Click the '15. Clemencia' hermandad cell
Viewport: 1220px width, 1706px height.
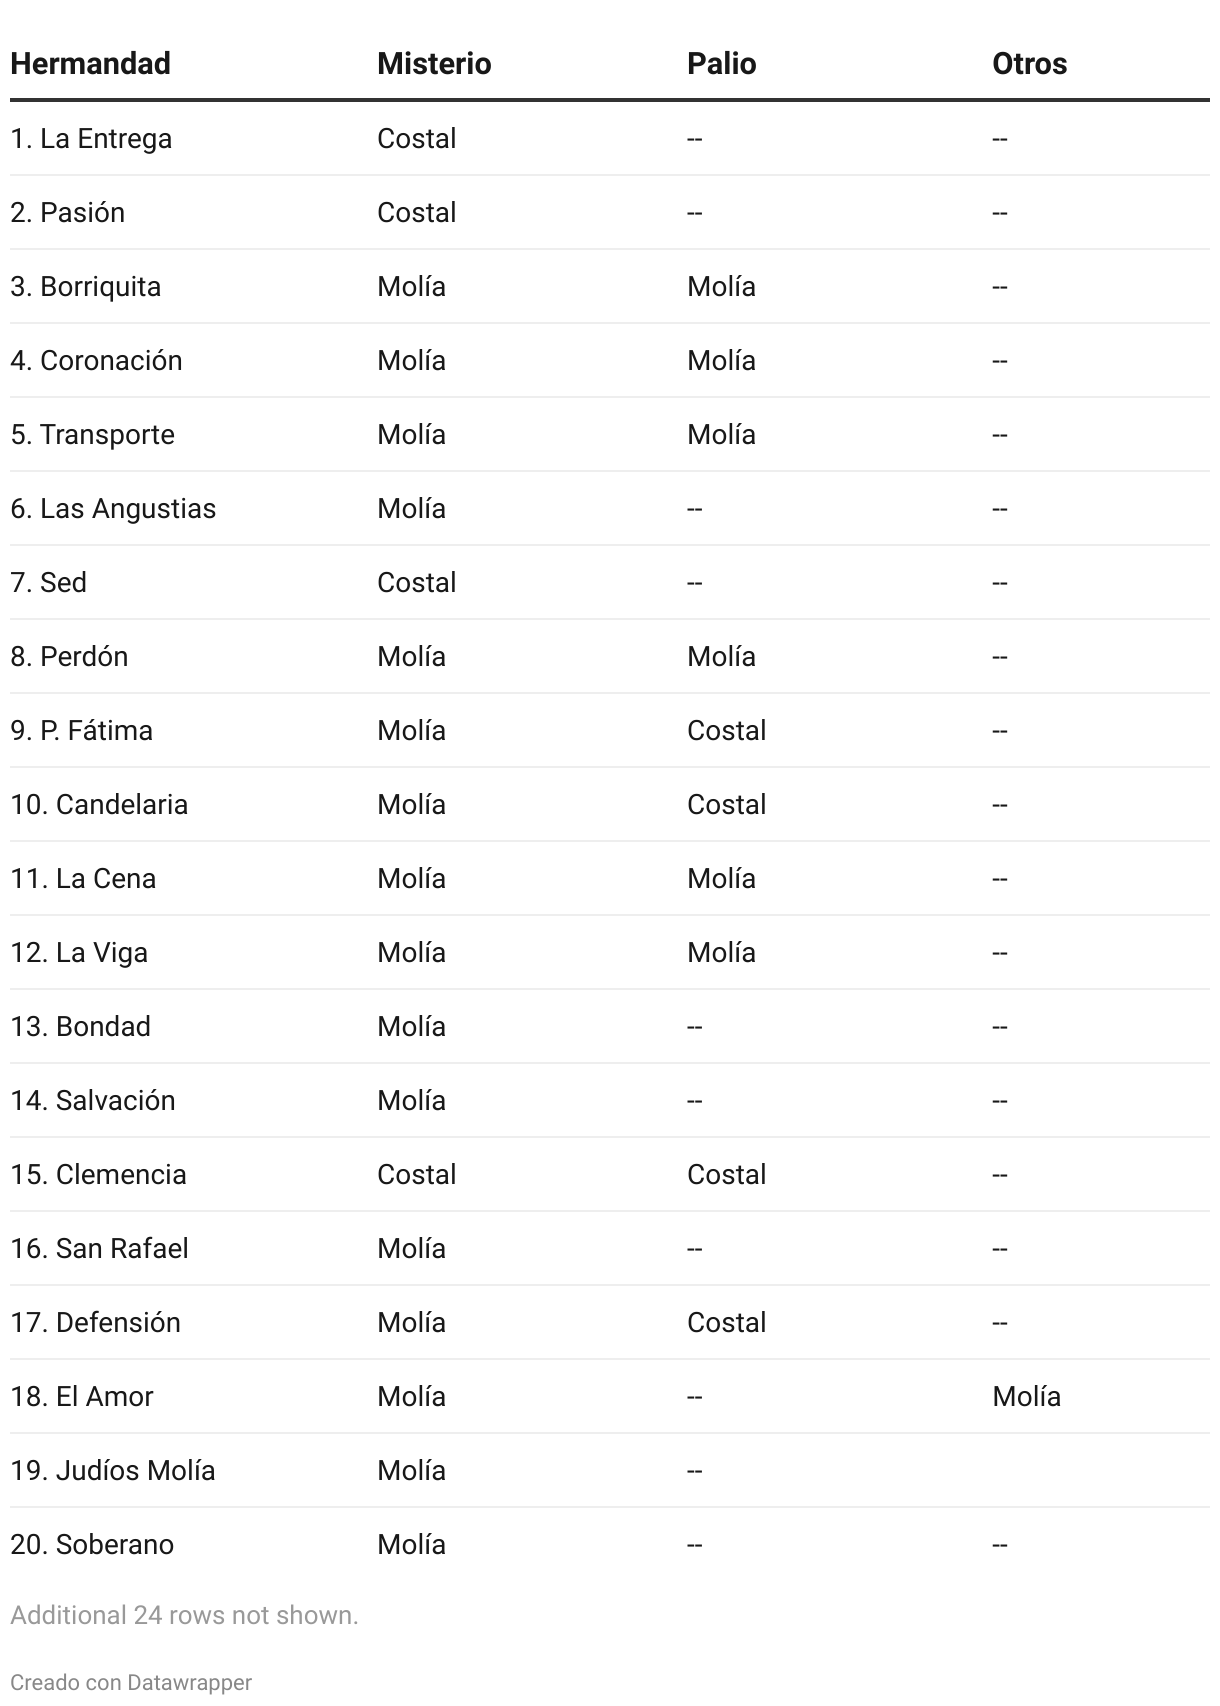(x=98, y=1175)
